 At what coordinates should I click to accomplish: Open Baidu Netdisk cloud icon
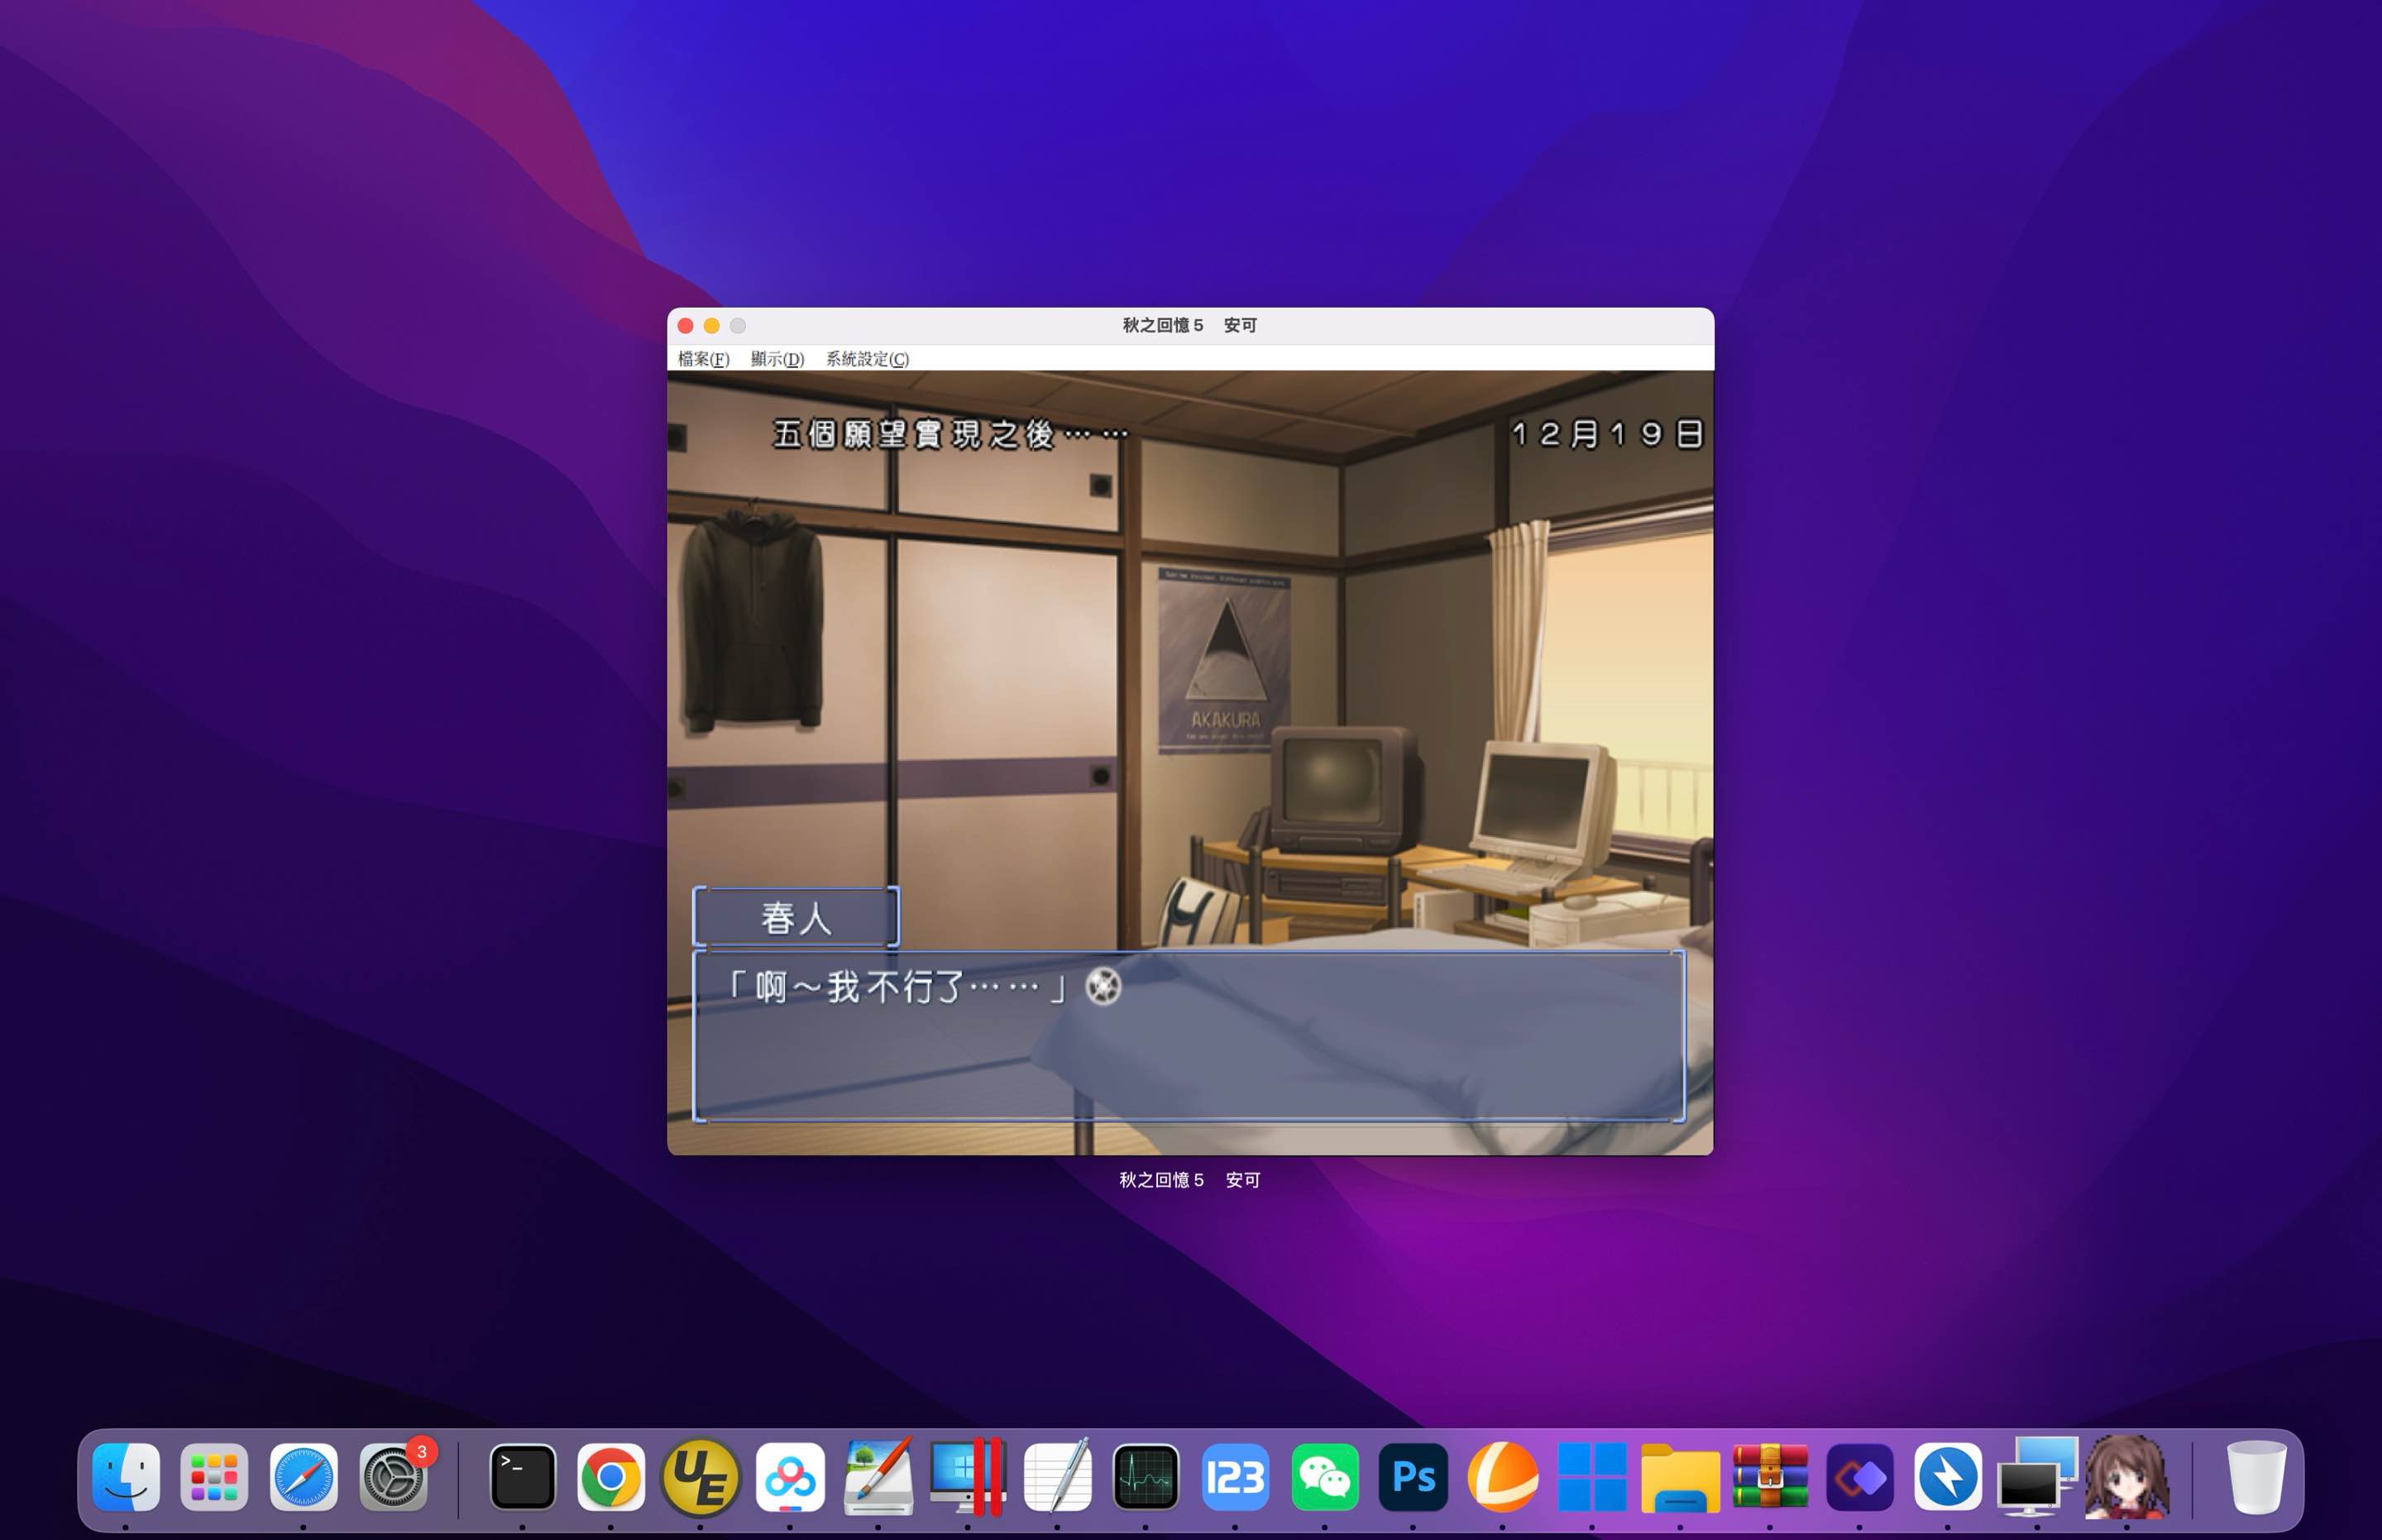[x=790, y=1476]
